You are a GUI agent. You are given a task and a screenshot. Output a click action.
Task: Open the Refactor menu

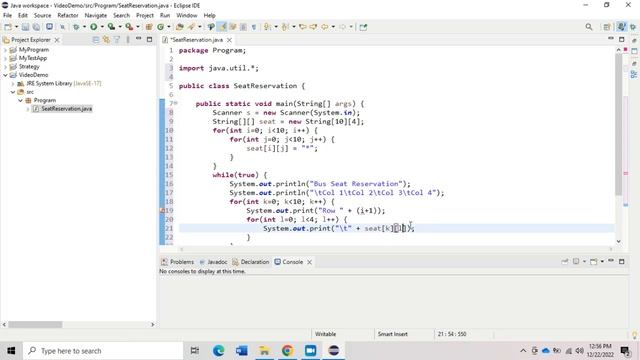point(68,15)
